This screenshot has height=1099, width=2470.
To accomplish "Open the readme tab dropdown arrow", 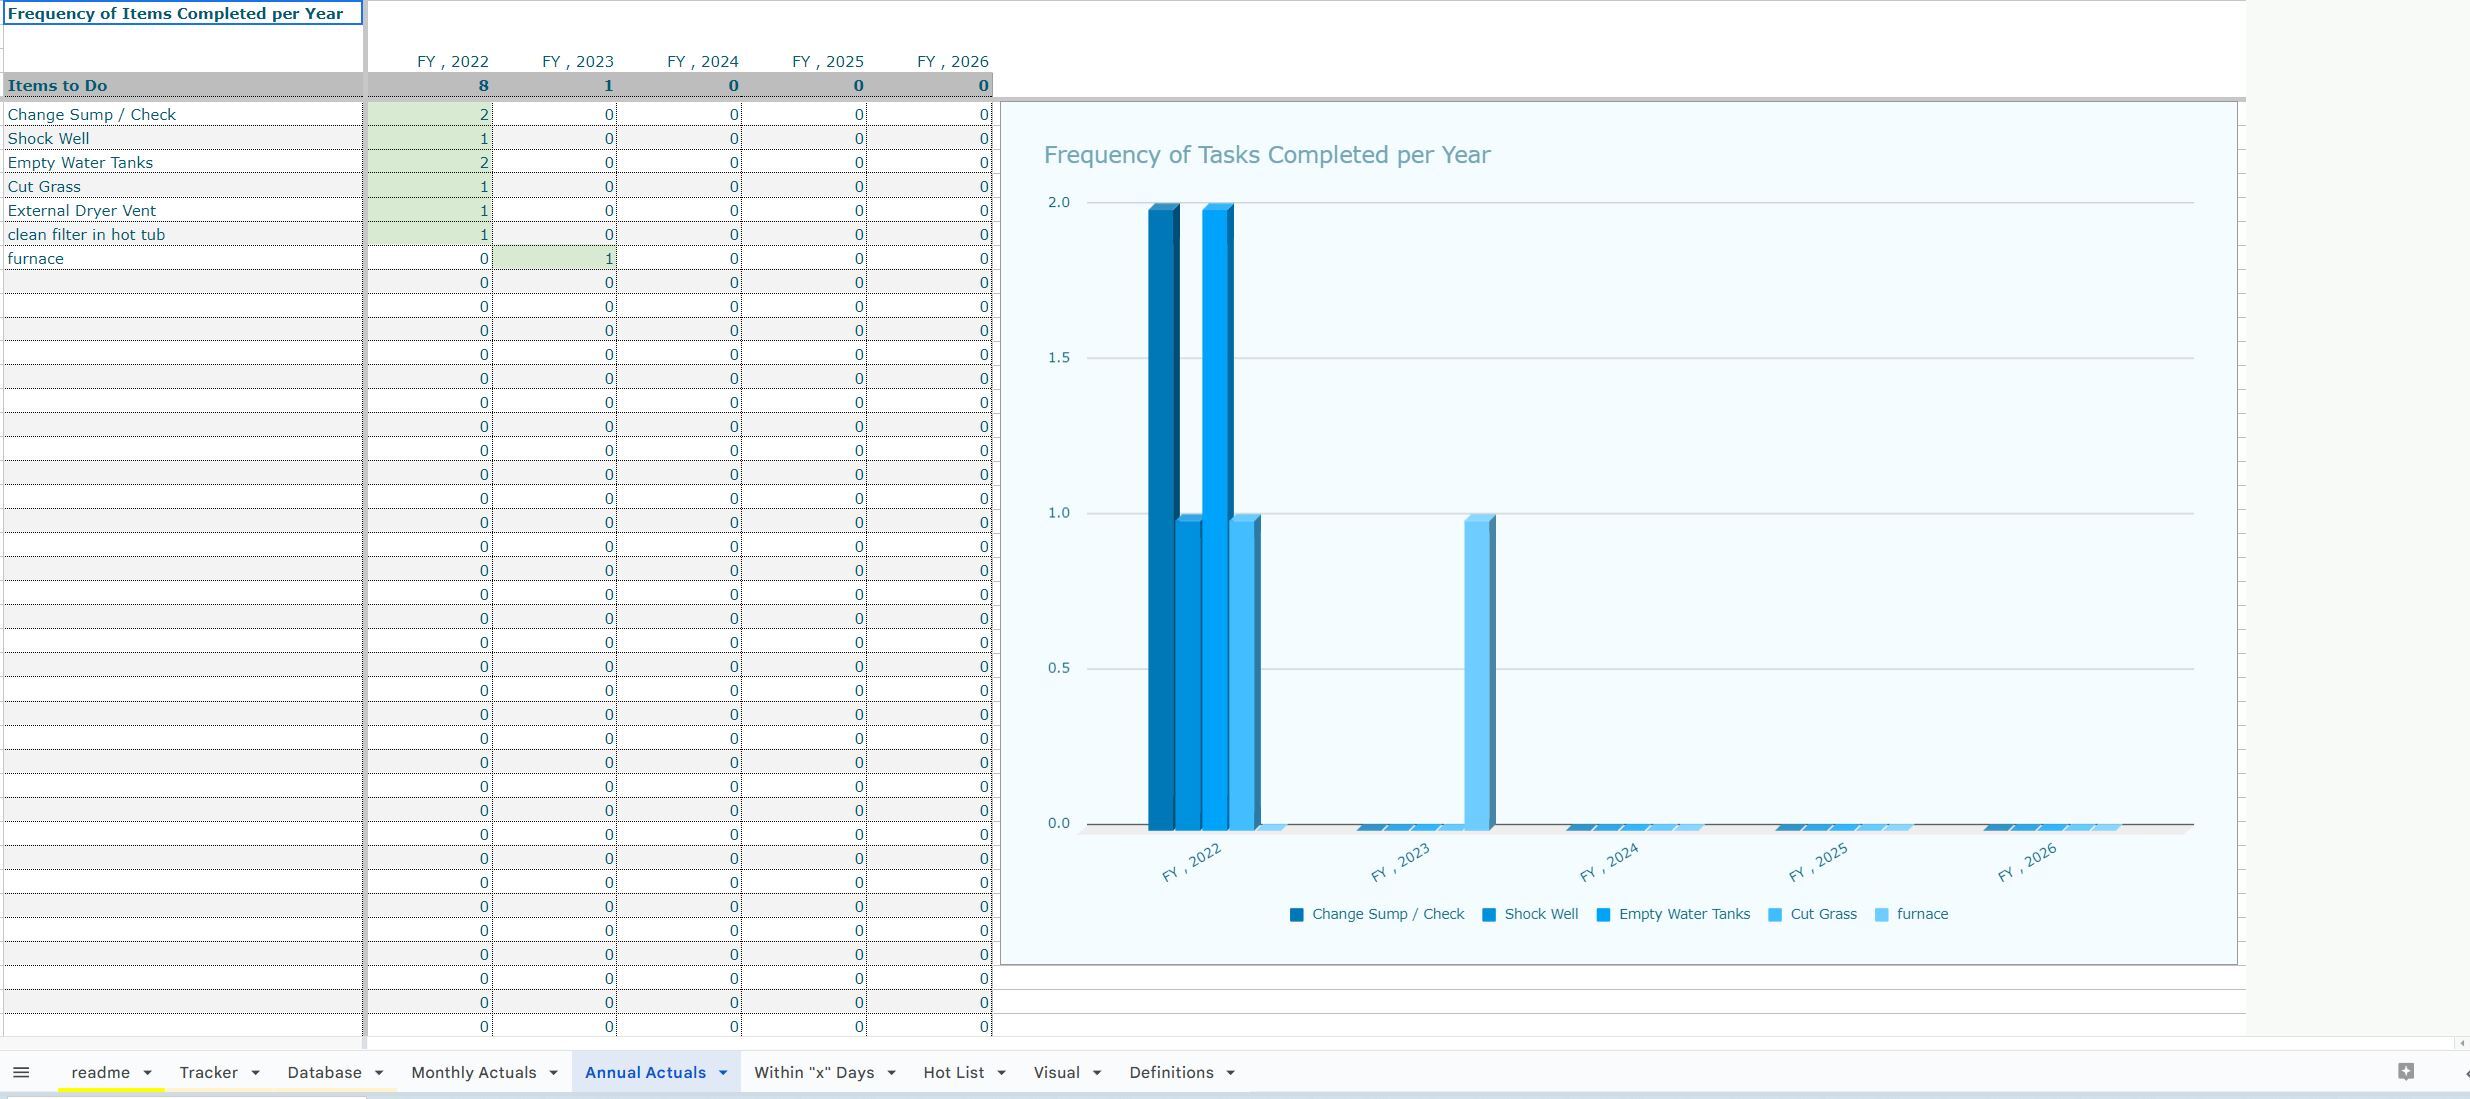I will [x=147, y=1073].
